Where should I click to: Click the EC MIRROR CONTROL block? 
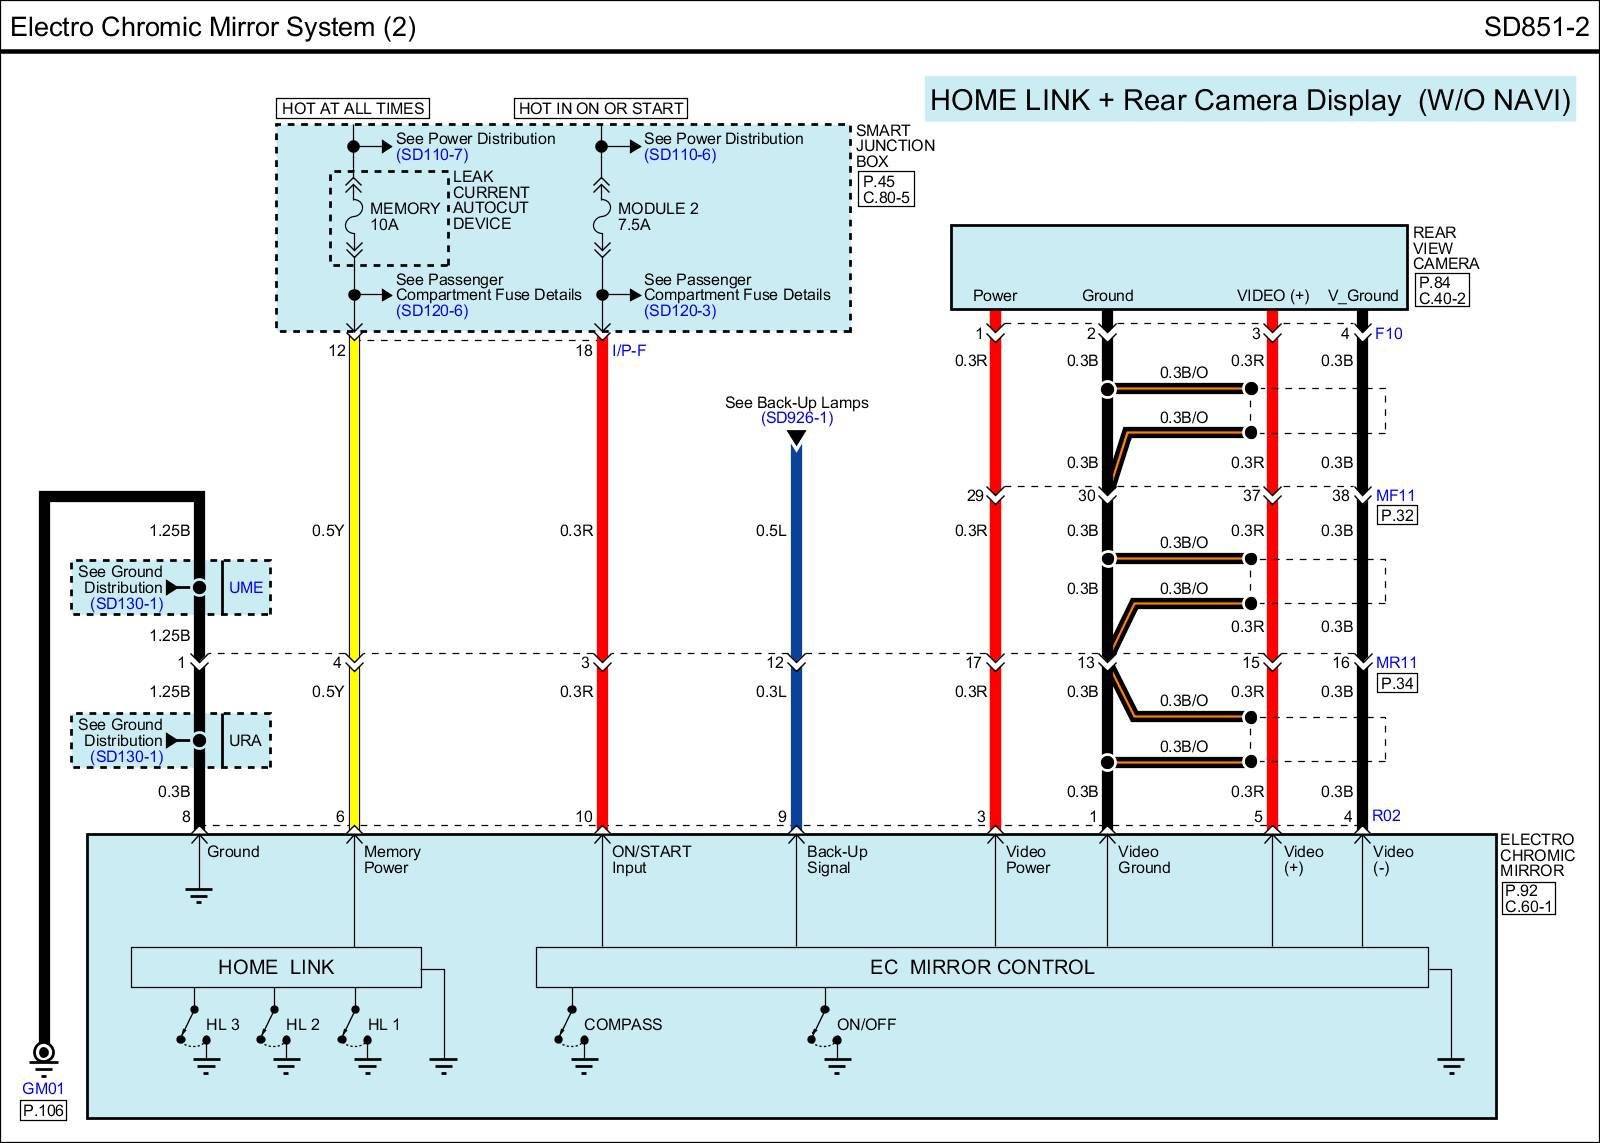(x=981, y=967)
